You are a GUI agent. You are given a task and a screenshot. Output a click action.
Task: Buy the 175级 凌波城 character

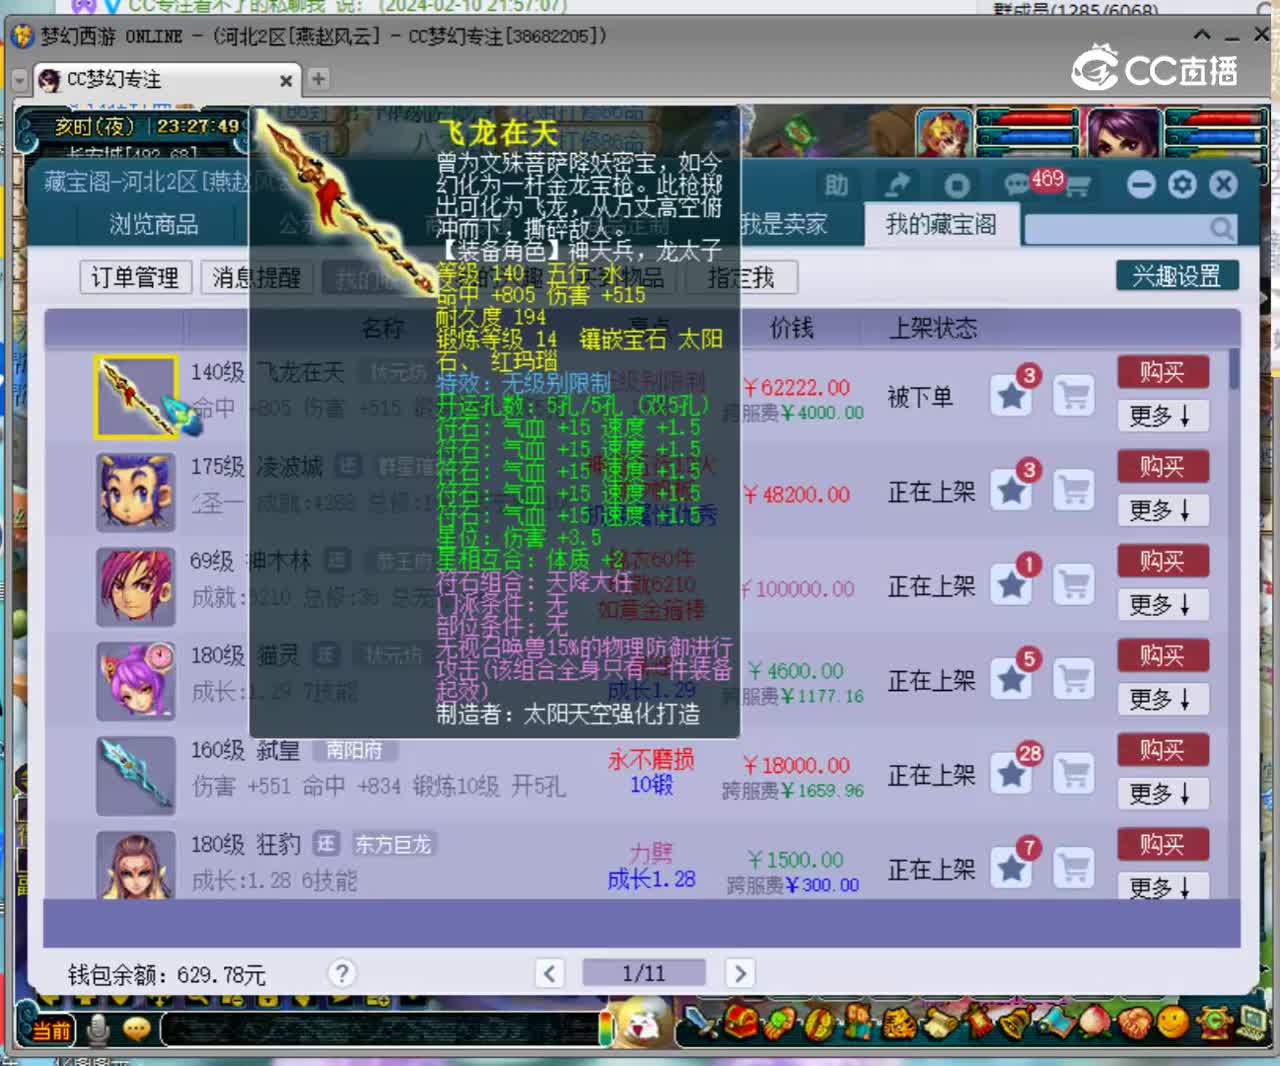pos(1162,466)
